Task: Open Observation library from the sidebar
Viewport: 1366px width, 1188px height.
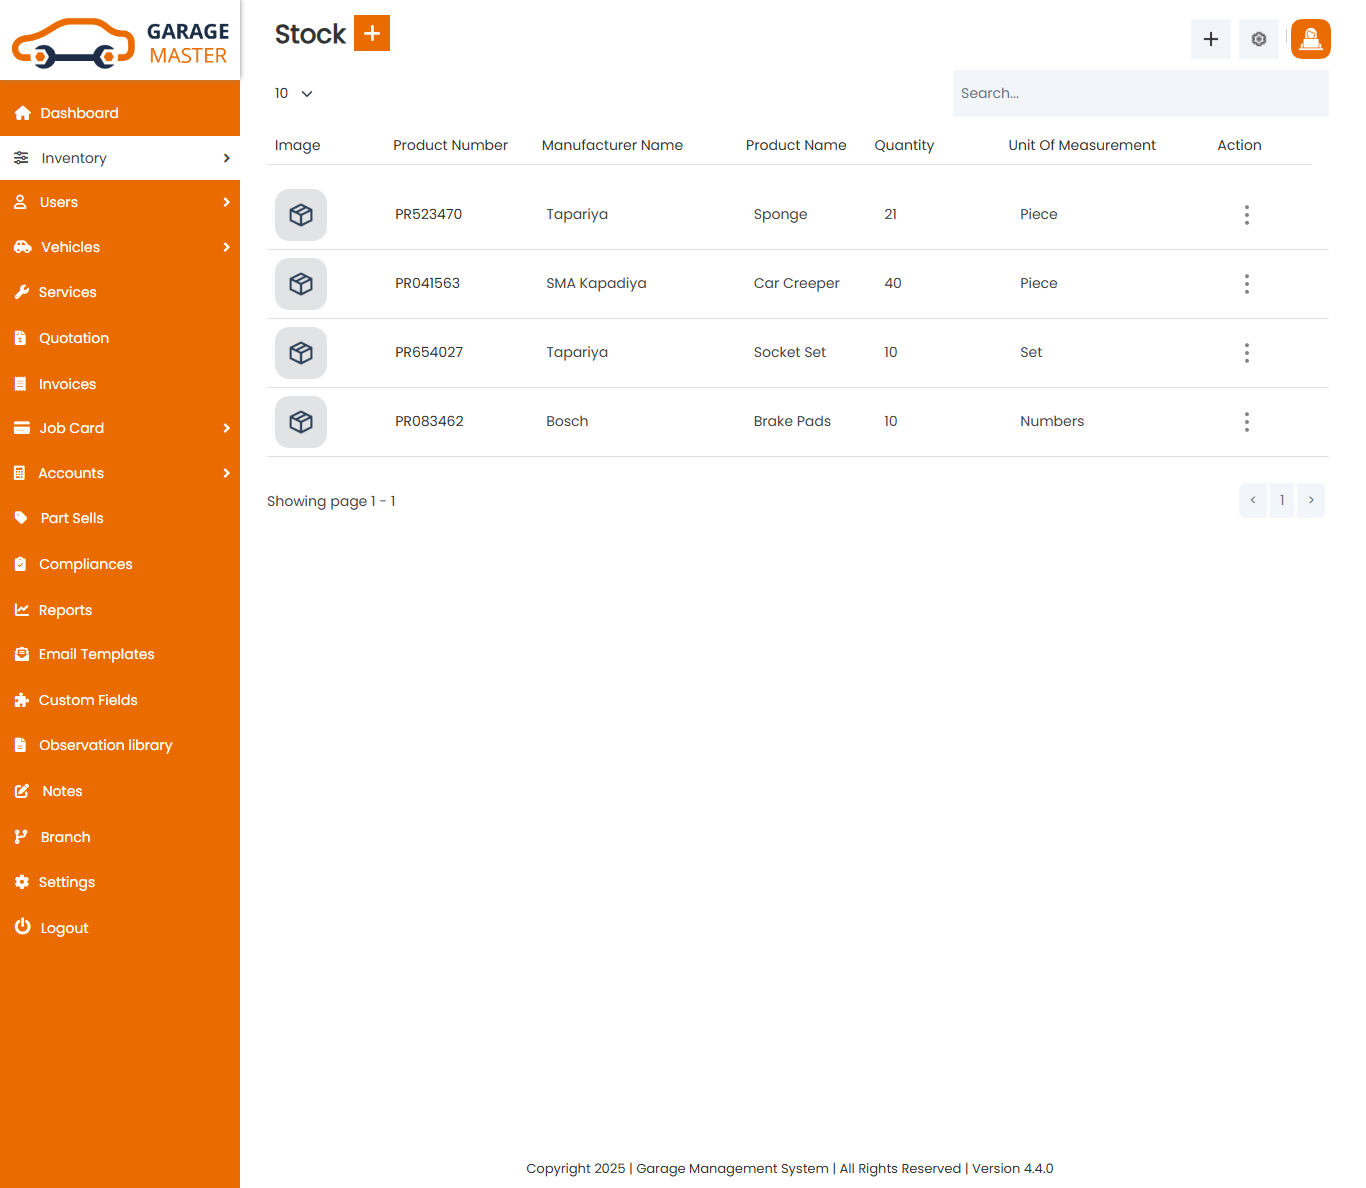Action: [x=105, y=745]
